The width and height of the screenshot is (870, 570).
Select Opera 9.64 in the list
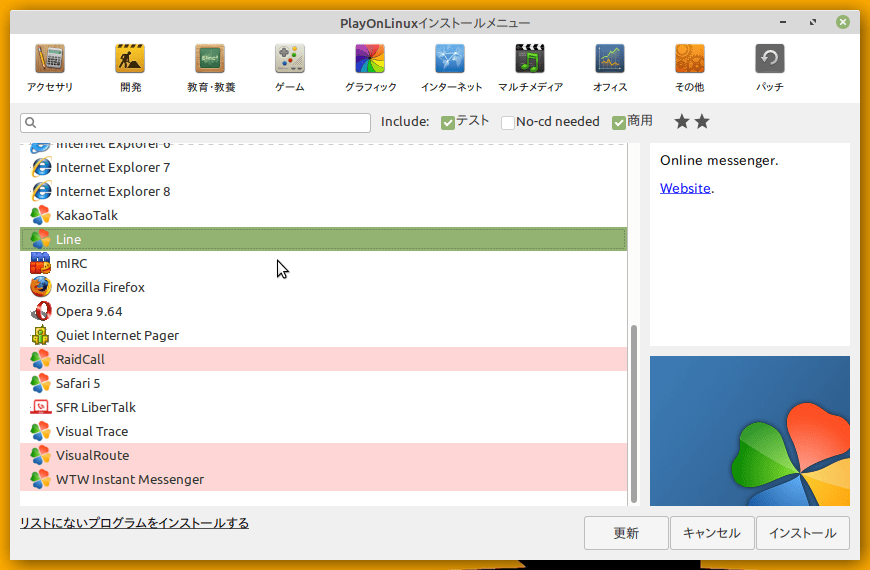coord(323,311)
